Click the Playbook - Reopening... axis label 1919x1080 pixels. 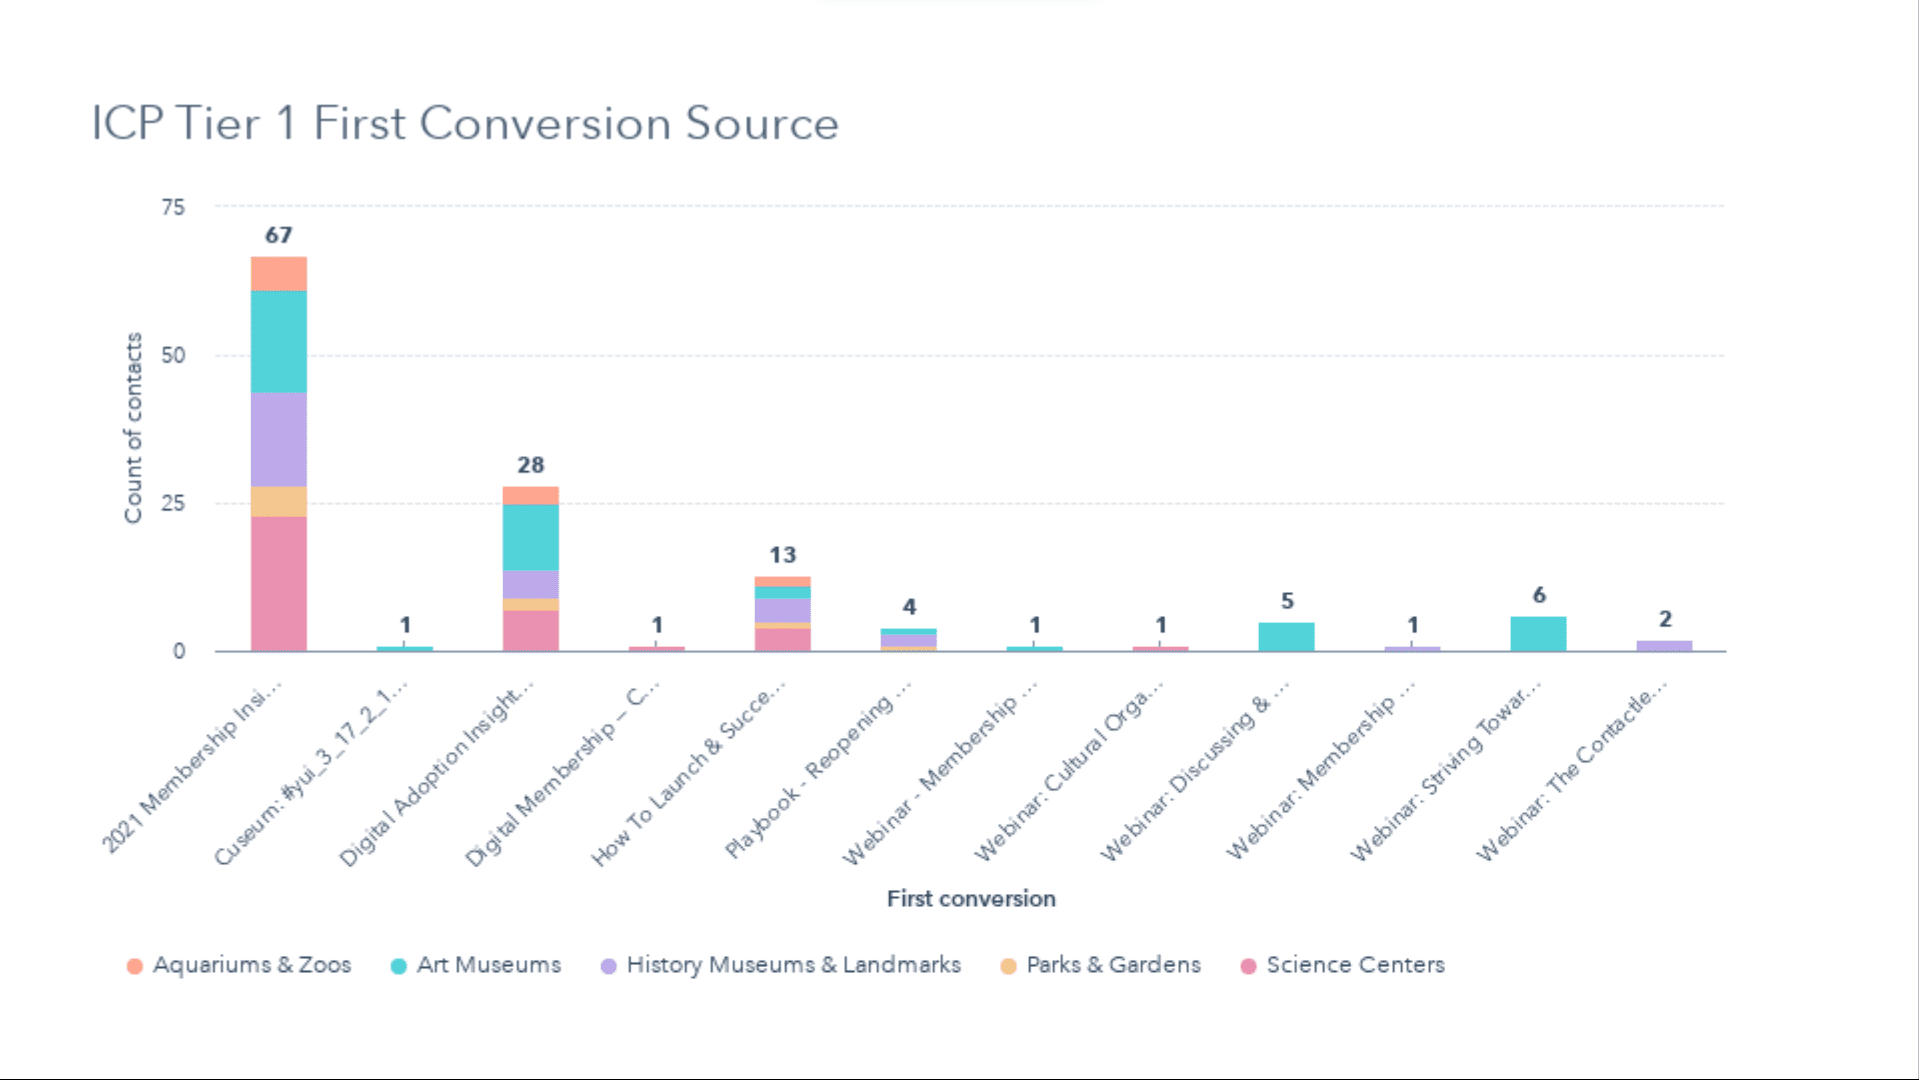818,768
